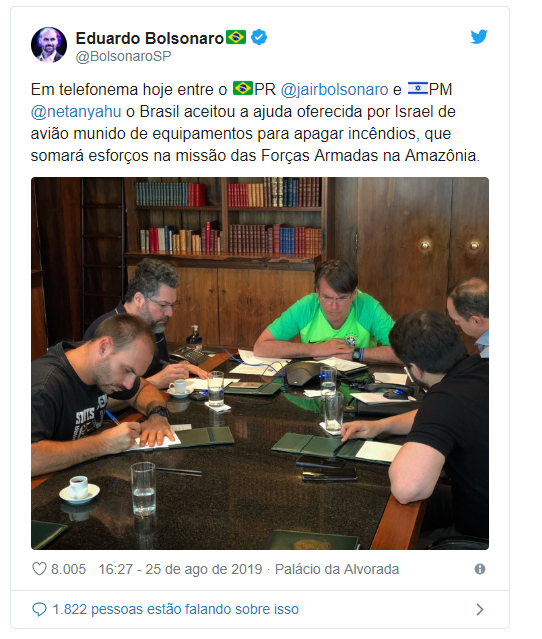Screen dimensions: 542x639
Task: Open the 16:27 - 25 de ago timestamp
Action: (x=180, y=569)
